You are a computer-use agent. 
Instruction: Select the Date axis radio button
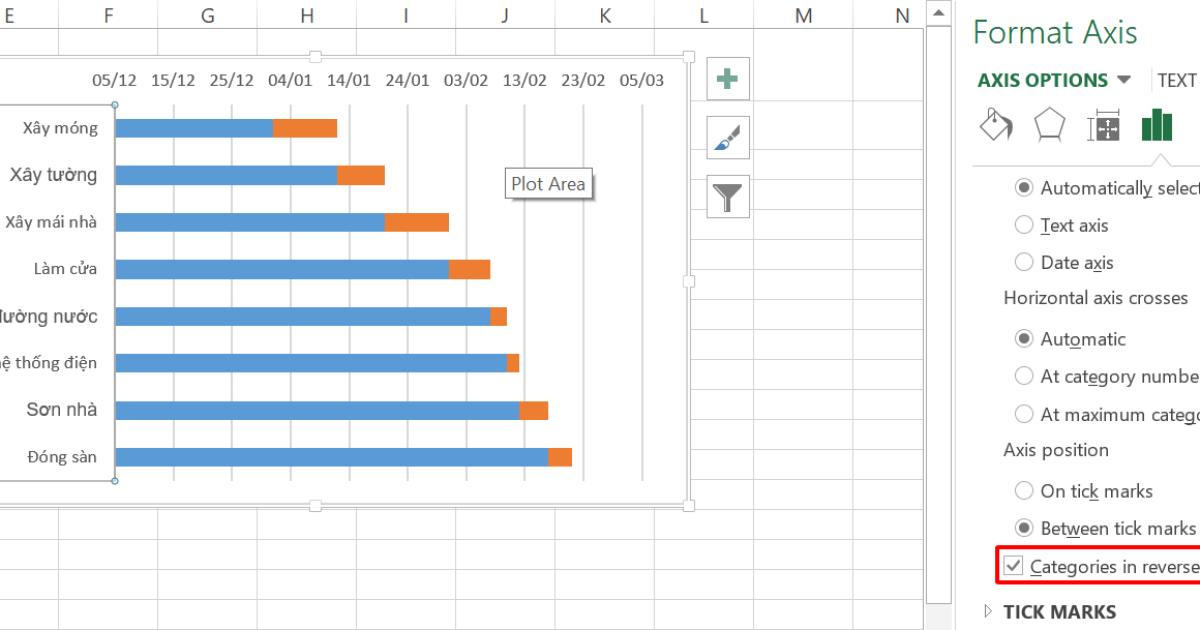(1024, 262)
